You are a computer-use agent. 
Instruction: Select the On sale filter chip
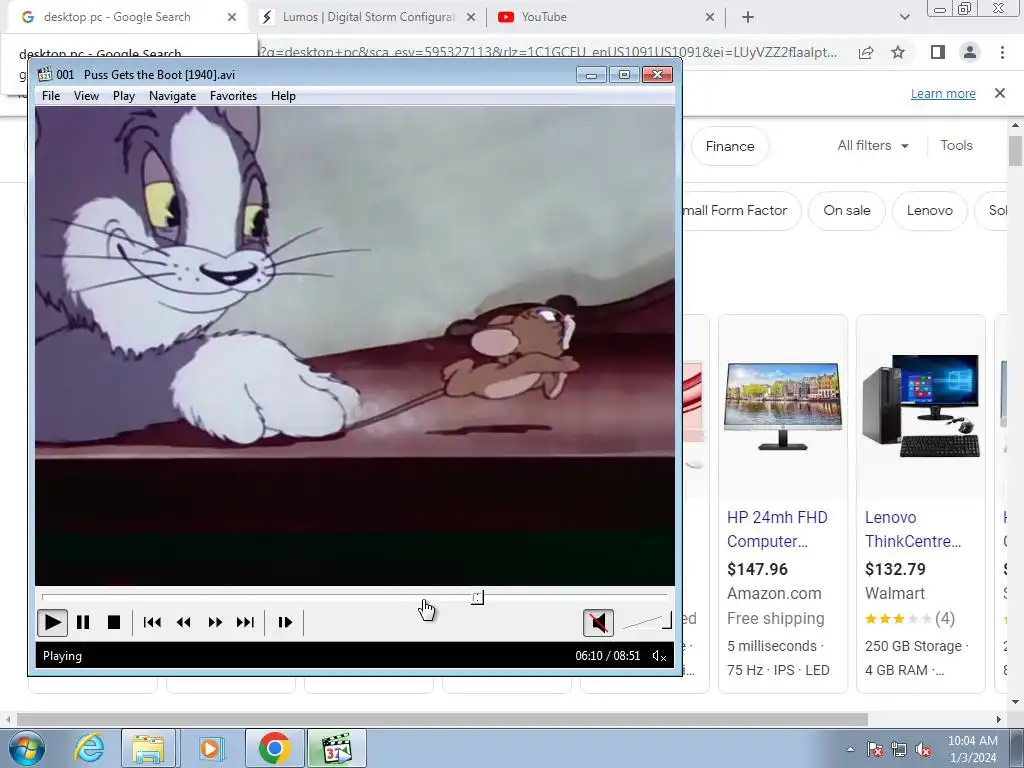point(846,210)
